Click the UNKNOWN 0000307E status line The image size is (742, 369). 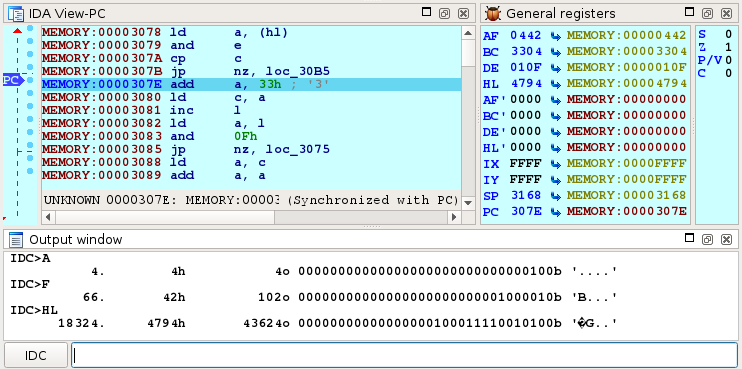(251, 200)
